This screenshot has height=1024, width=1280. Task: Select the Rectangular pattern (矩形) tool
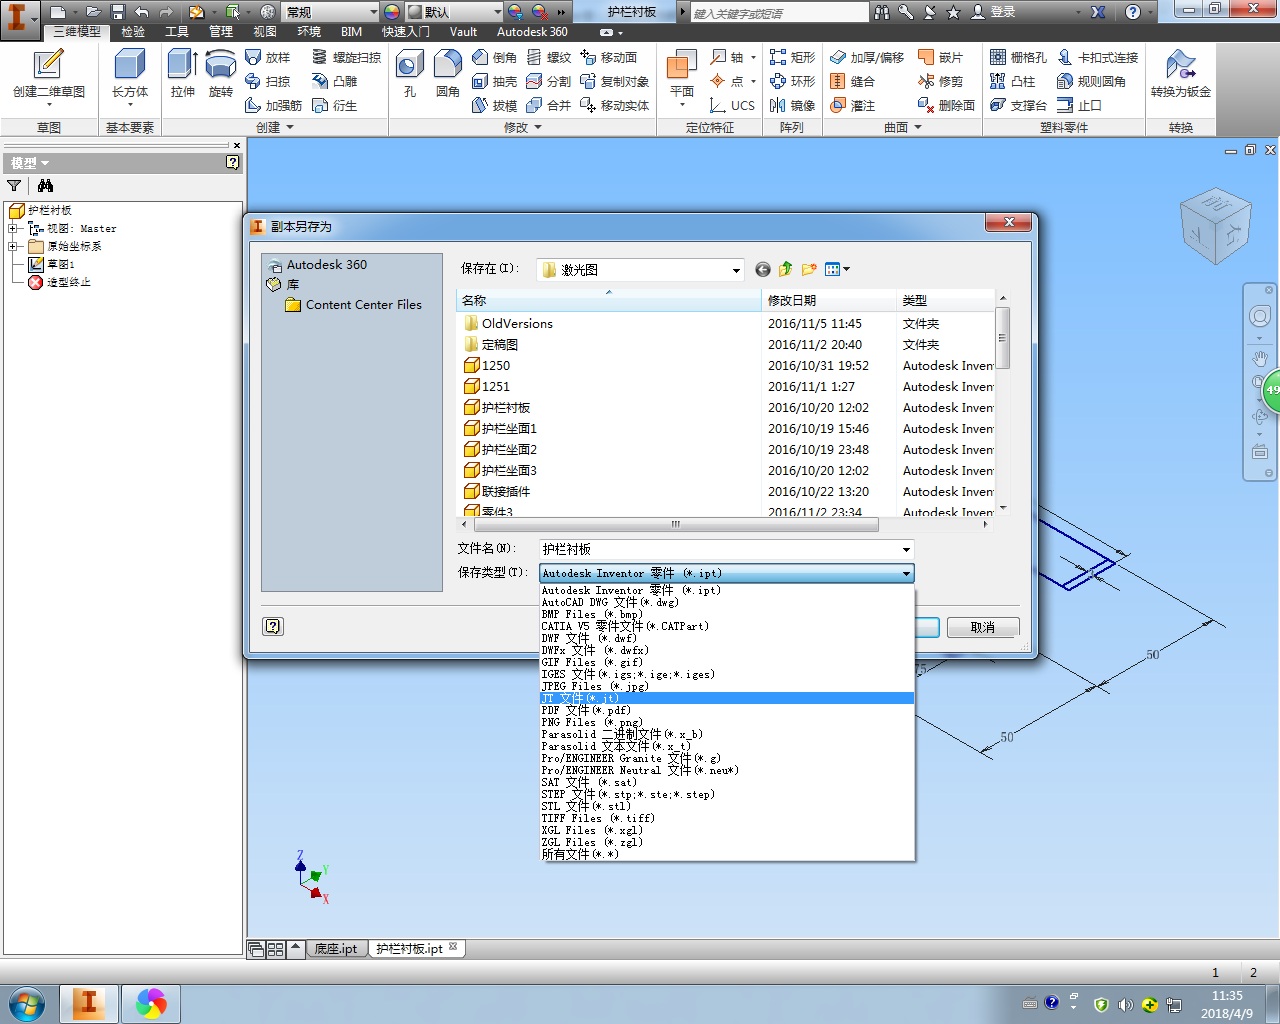click(x=793, y=57)
